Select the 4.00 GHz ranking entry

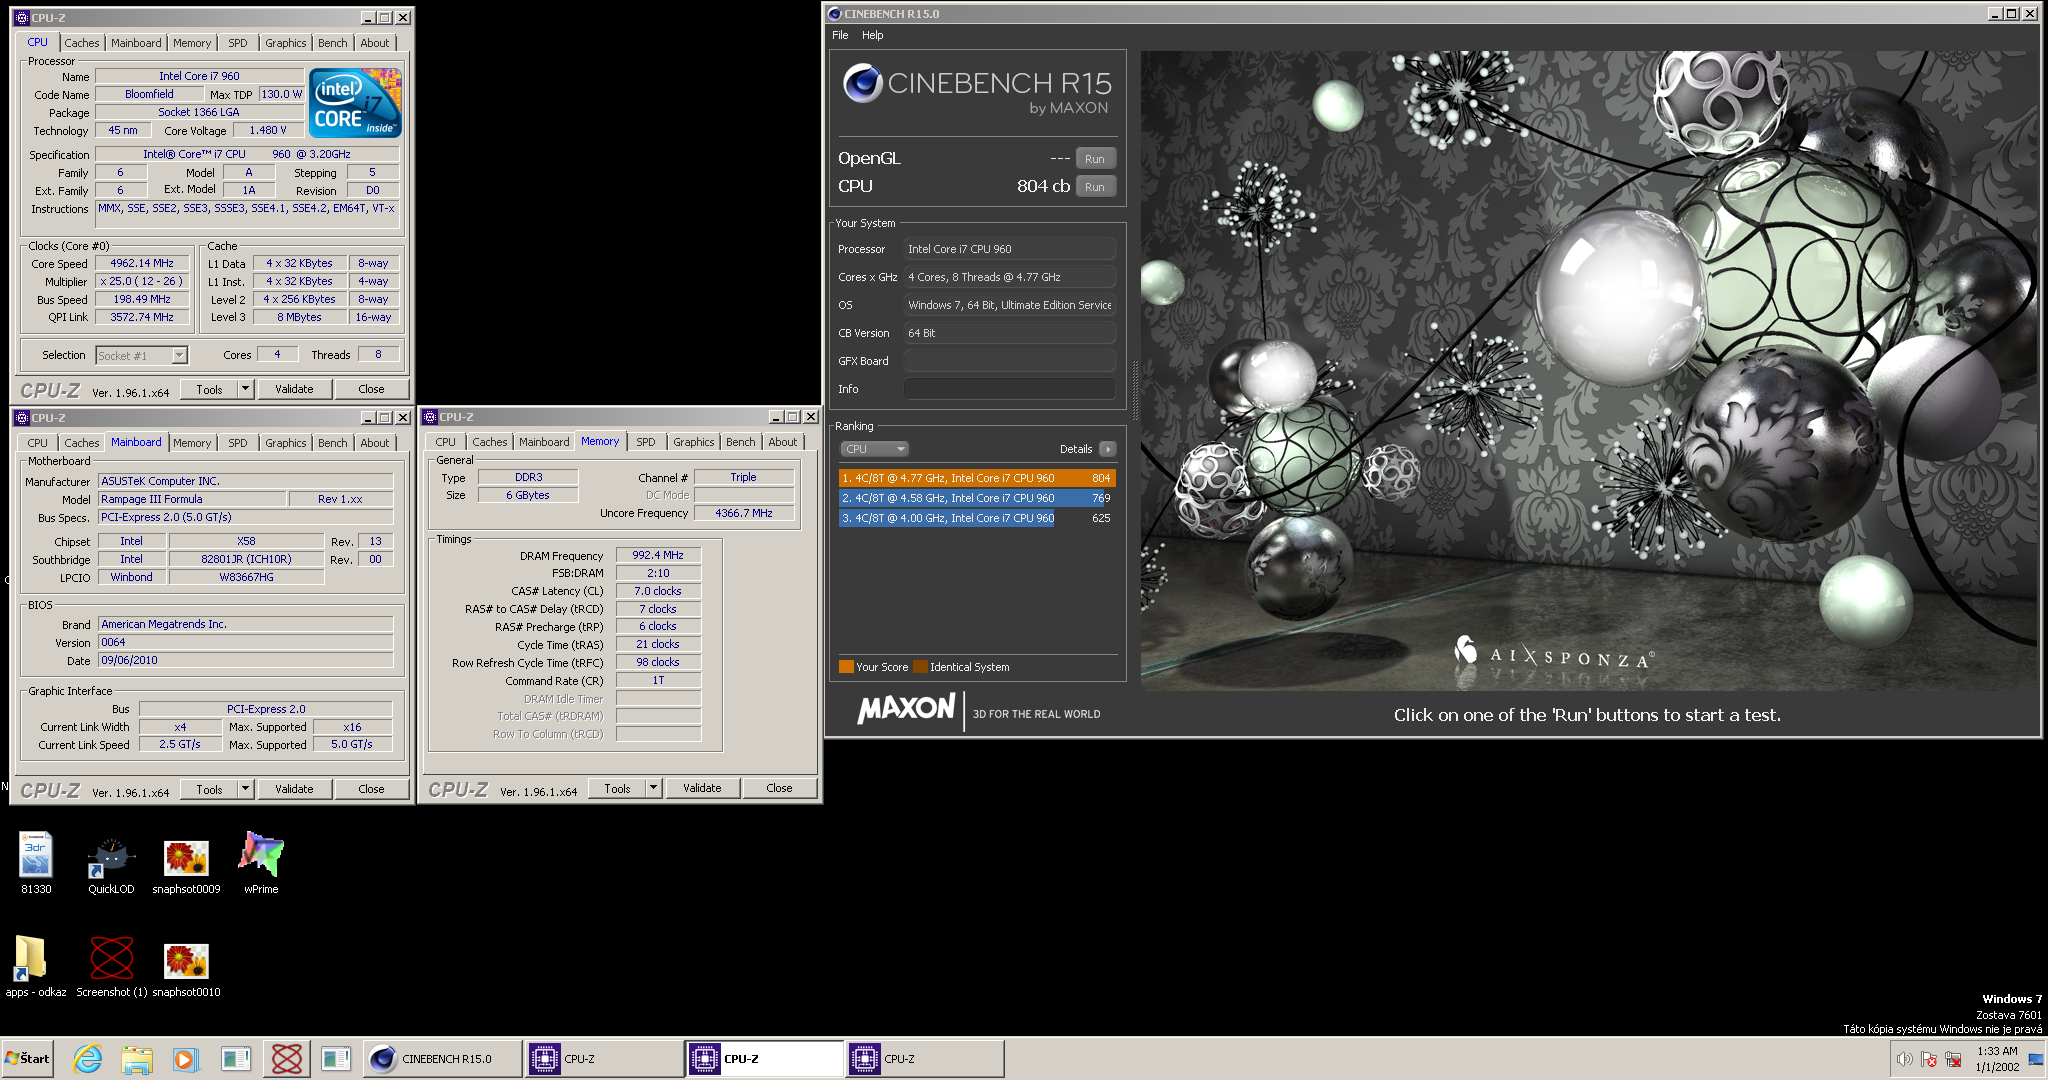tap(977, 518)
